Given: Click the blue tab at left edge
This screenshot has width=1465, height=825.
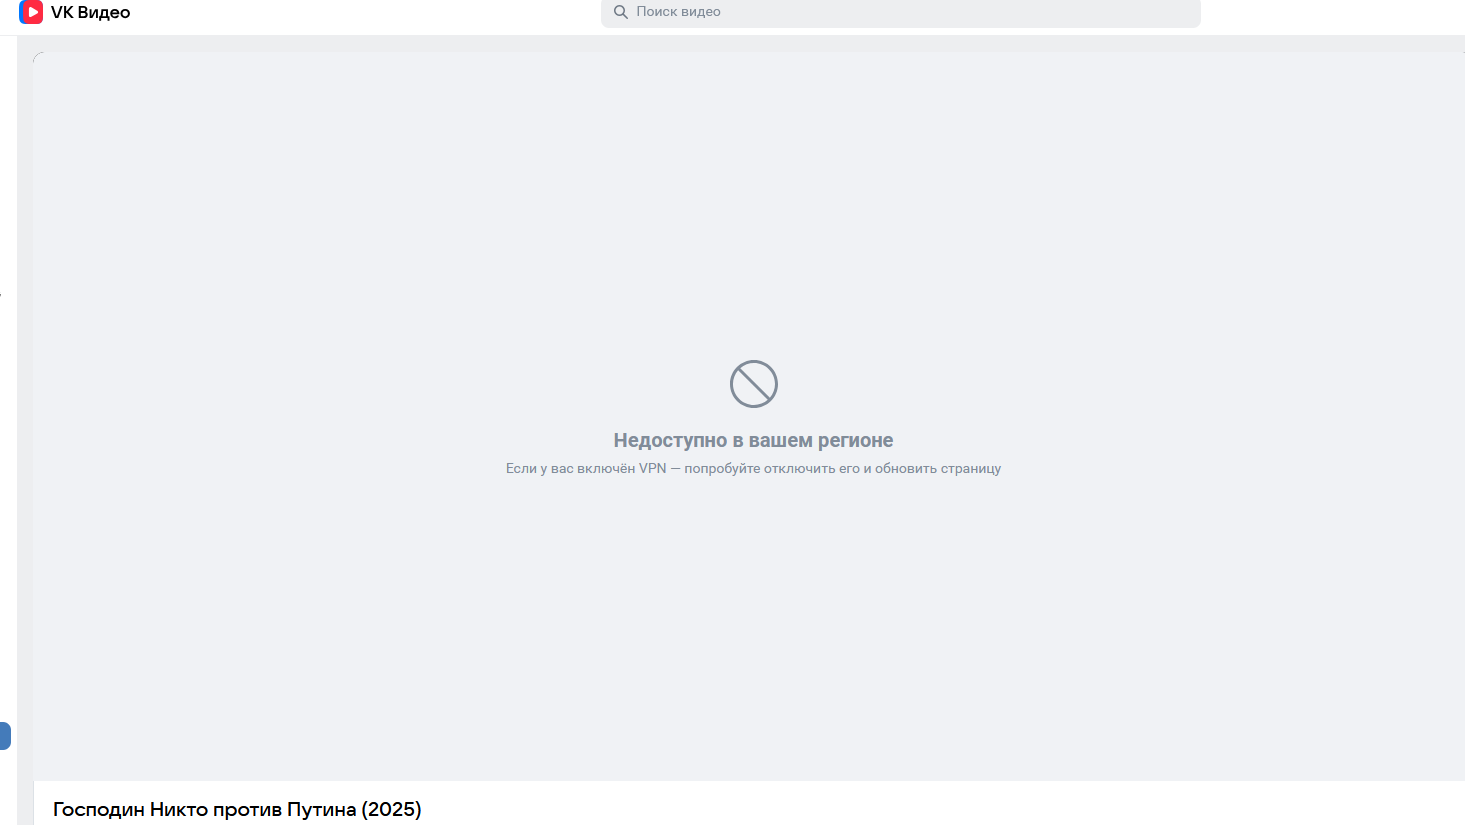Looking at the screenshot, I should click(5, 736).
